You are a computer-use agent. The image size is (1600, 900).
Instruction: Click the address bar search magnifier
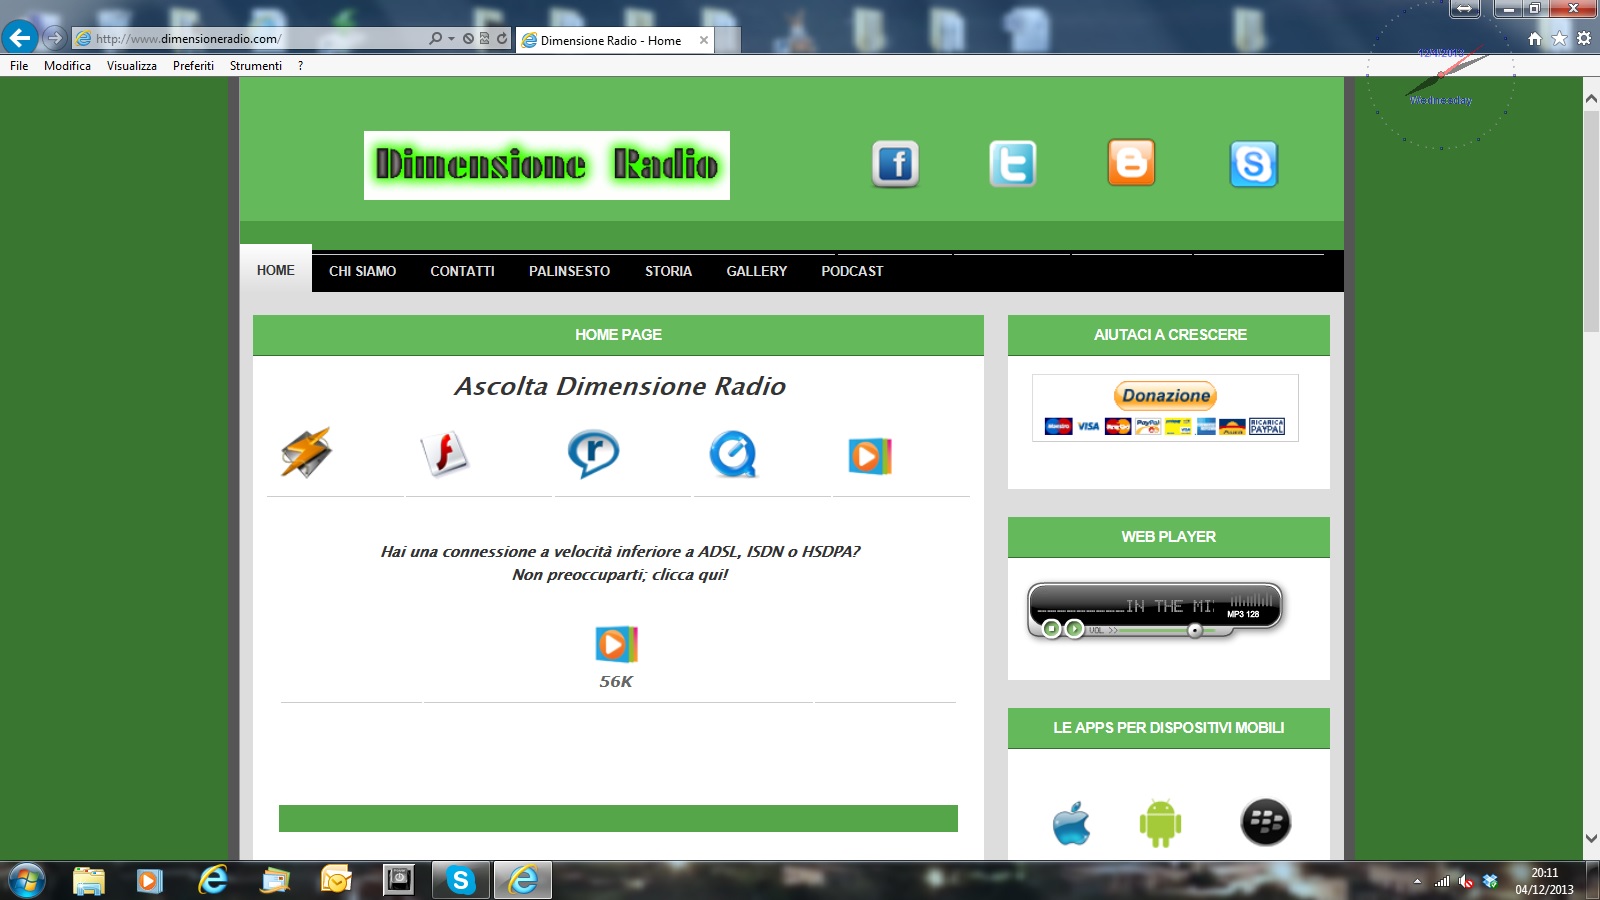point(435,39)
